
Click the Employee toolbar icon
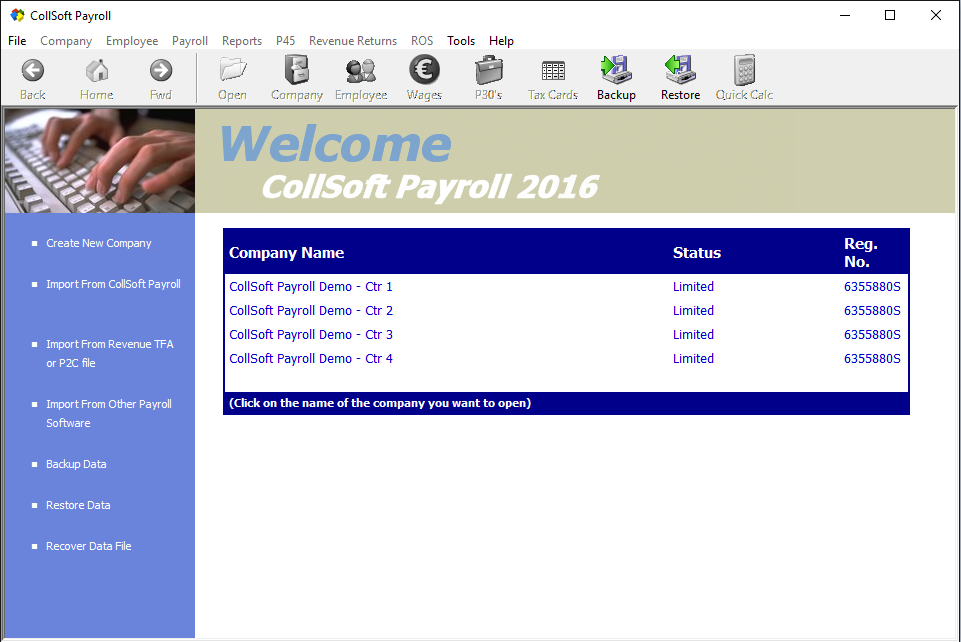tap(361, 71)
